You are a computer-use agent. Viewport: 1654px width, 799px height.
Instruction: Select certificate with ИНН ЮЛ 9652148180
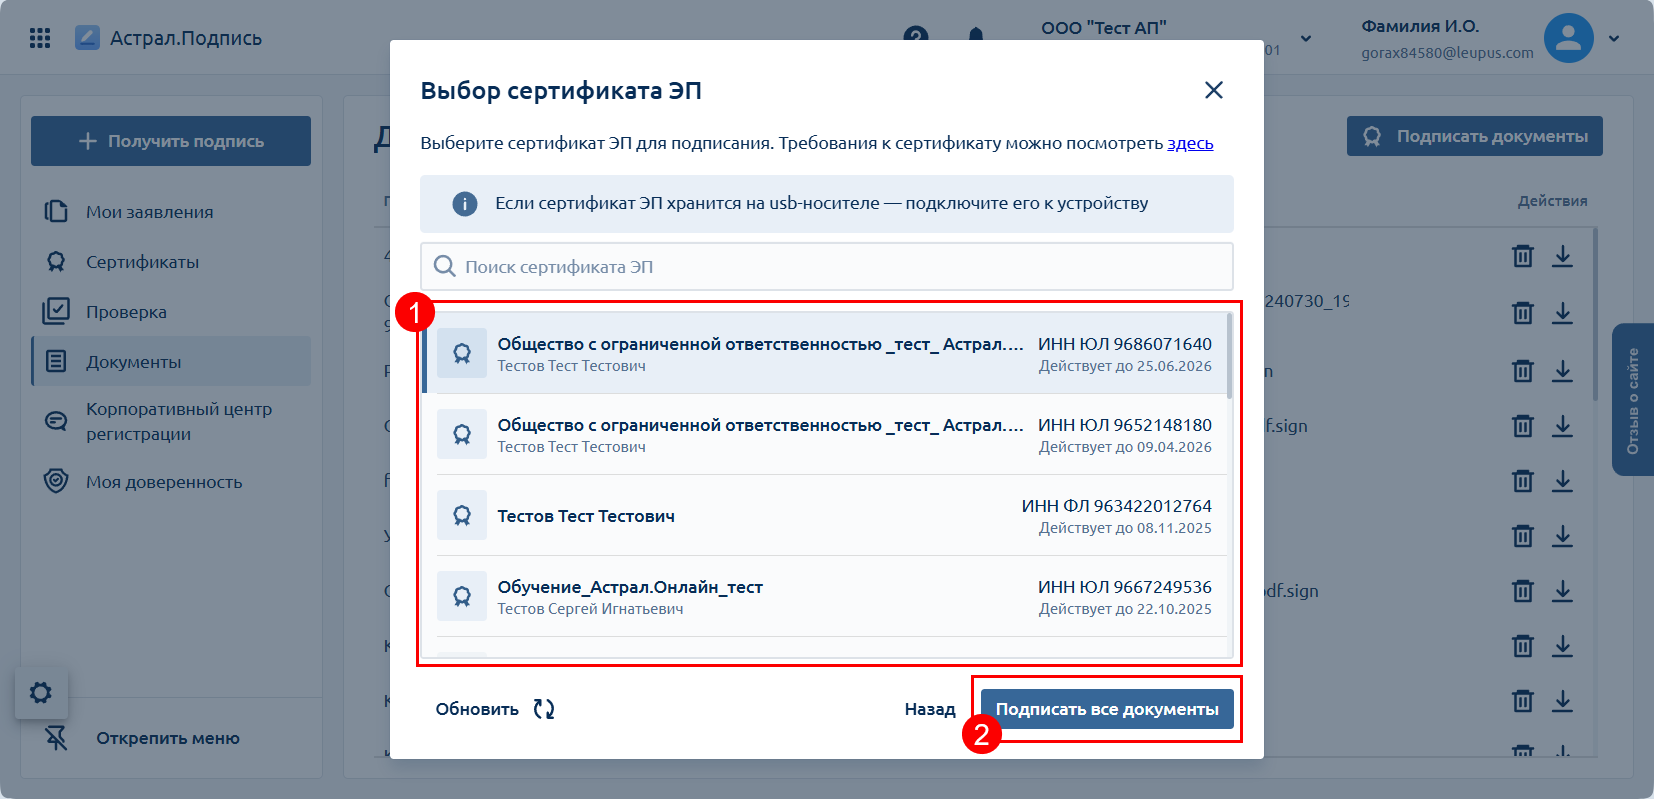[825, 435]
